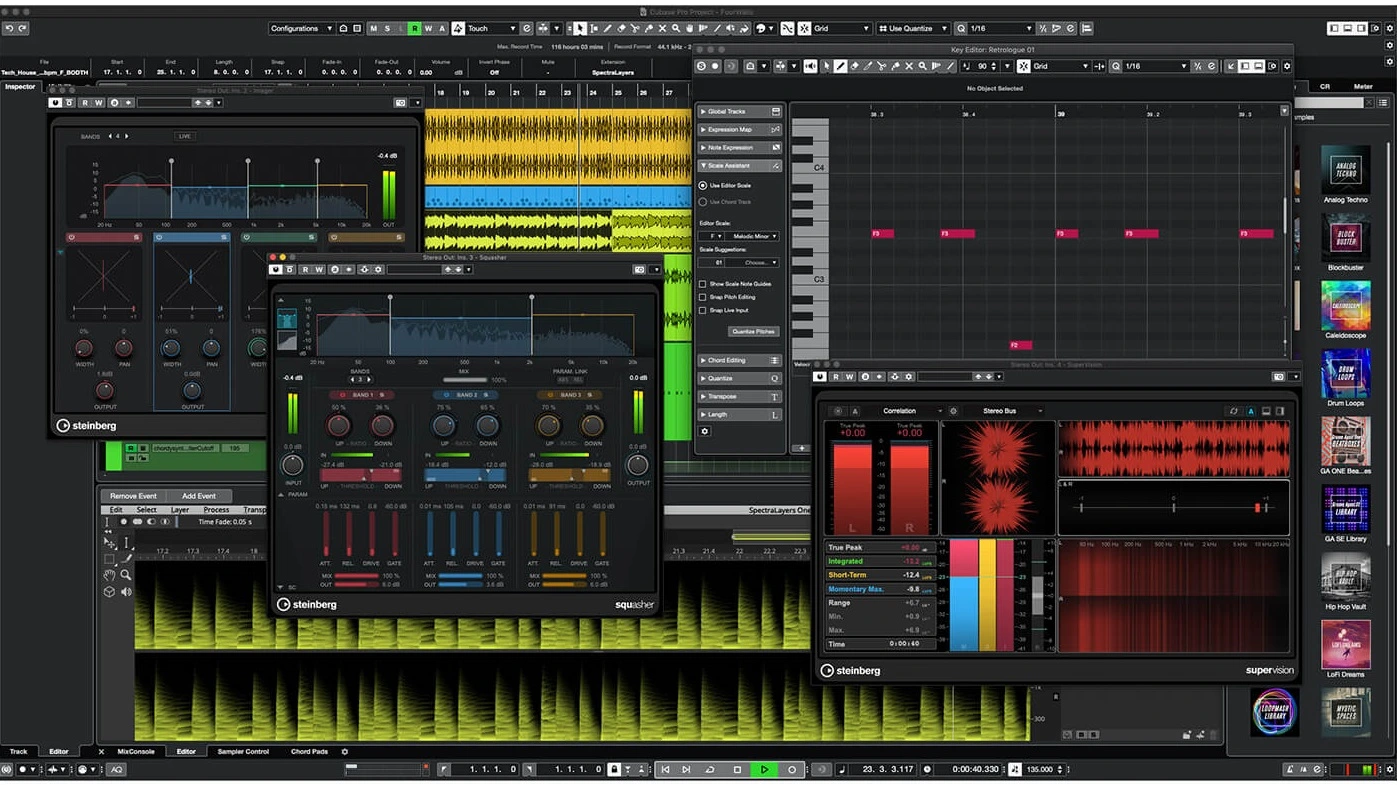Image resolution: width=1397 pixels, height=785 pixels.
Task: Switch to the MixConsole tab
Action: click(136, 752)
